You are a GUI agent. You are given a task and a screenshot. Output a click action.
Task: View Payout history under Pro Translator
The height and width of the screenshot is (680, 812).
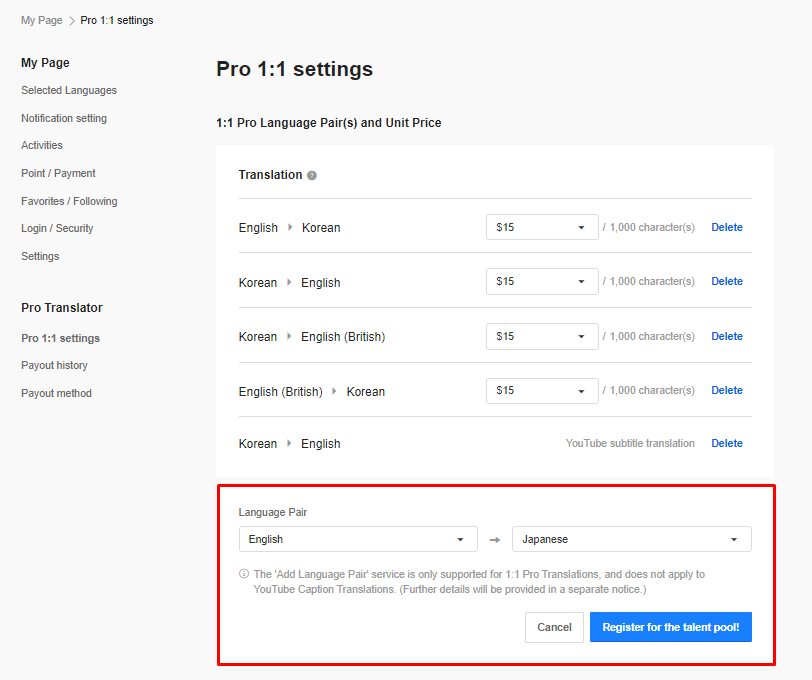[54, 365]
